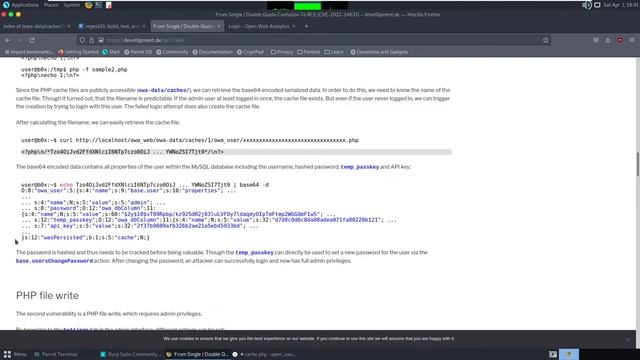Click the curl command line with owa_user path
Screen dimensions: 640x360
[190, 140]
